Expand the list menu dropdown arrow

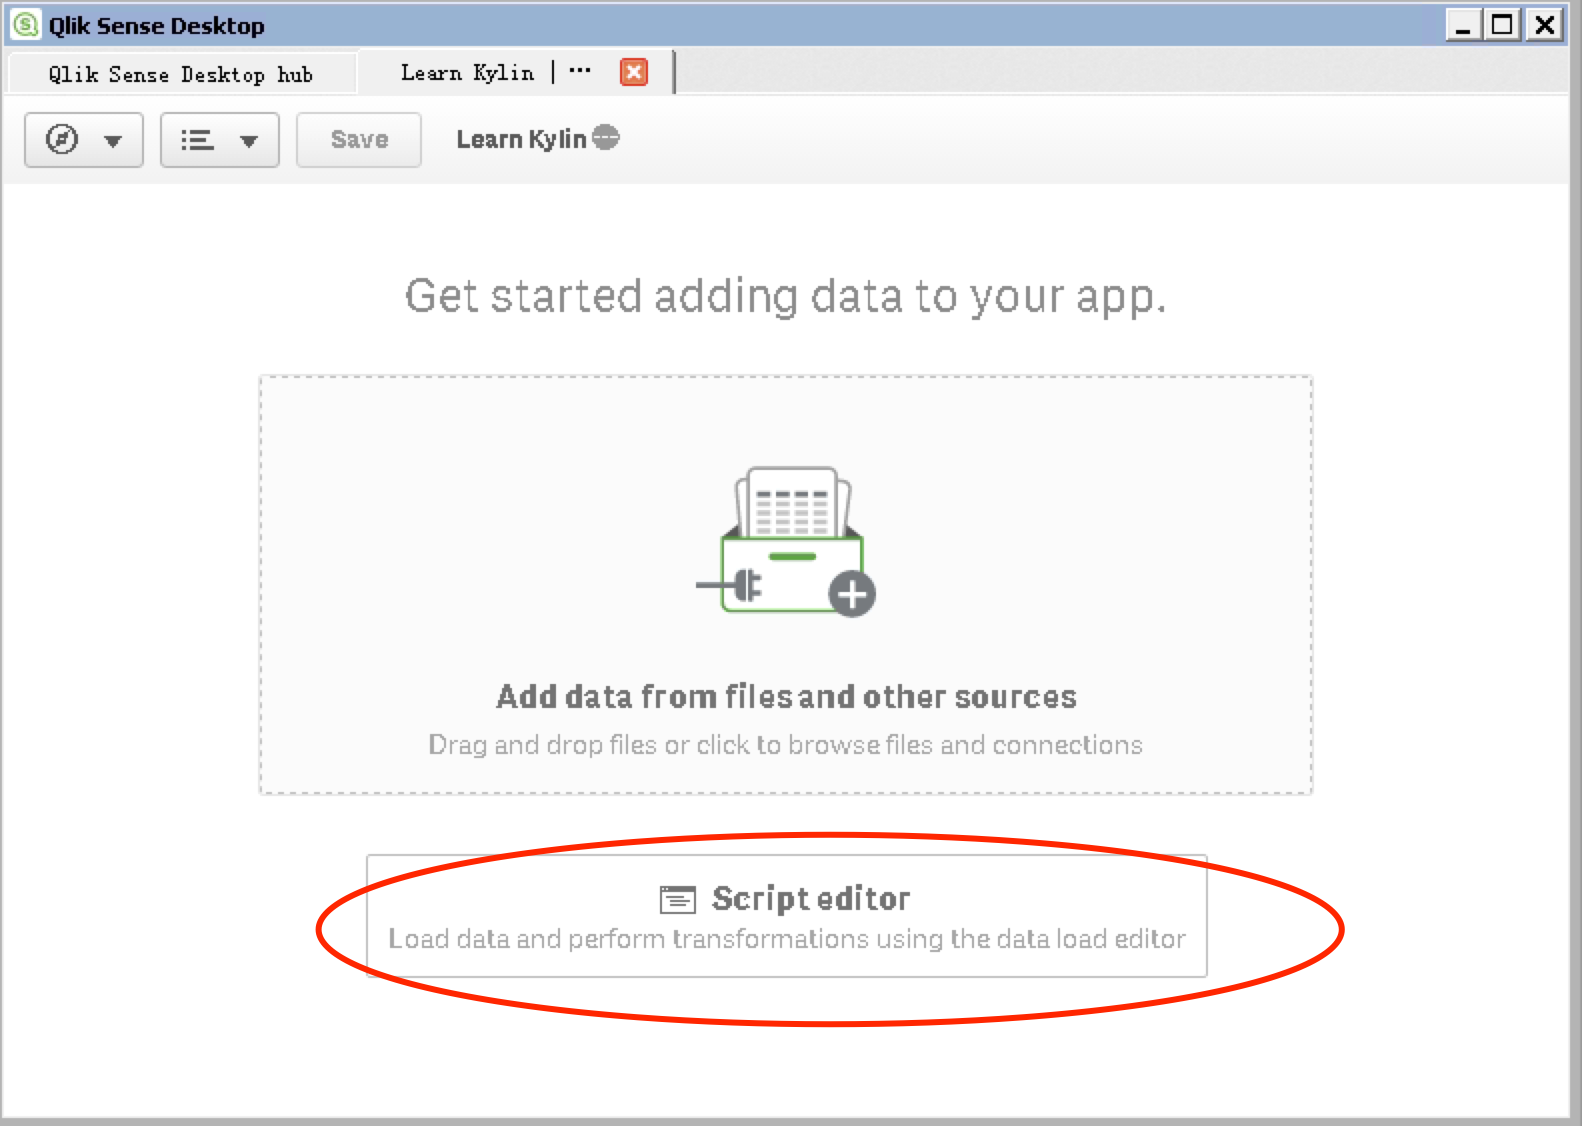[249, 141]
